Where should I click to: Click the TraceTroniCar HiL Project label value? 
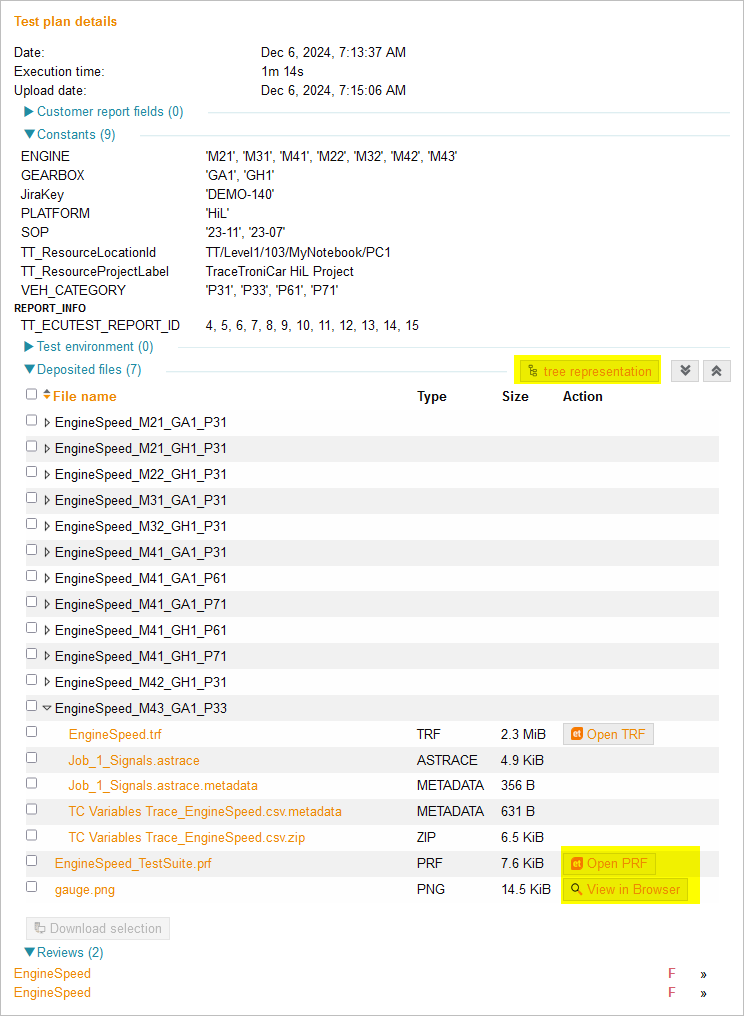(279, 271)
